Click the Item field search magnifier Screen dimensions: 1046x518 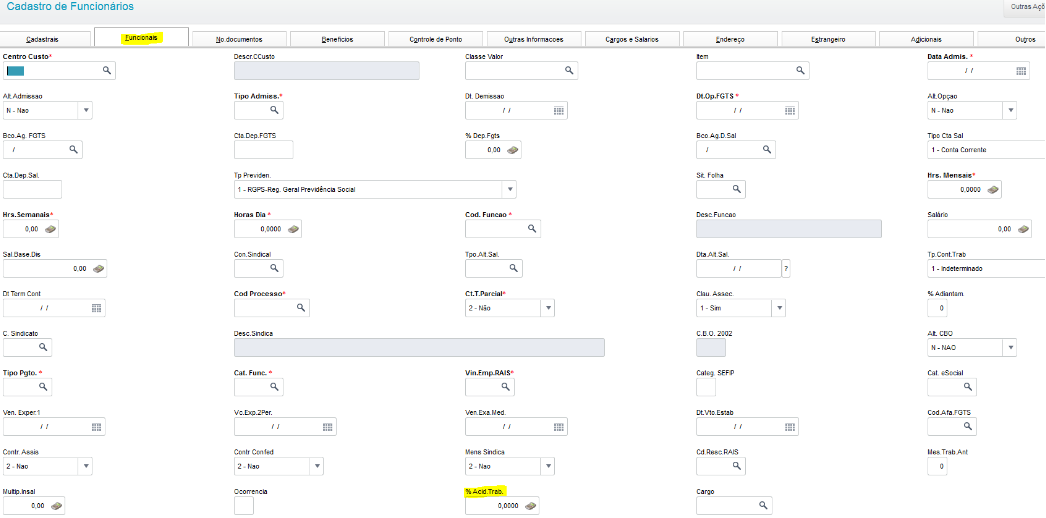tap(800, 70)
